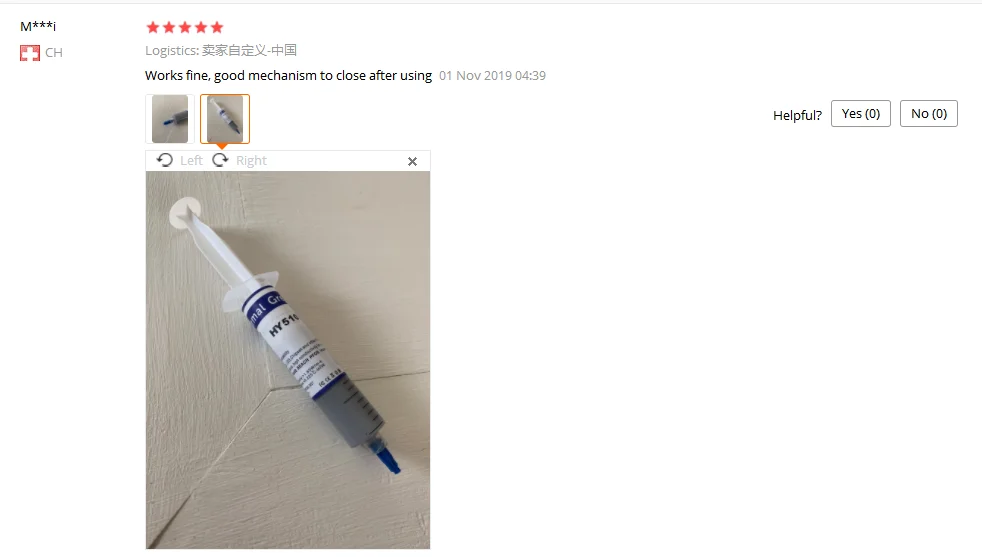The image size is (982, 557).
Task: Click the "Helpful?" label
Action: pos(797,115)
